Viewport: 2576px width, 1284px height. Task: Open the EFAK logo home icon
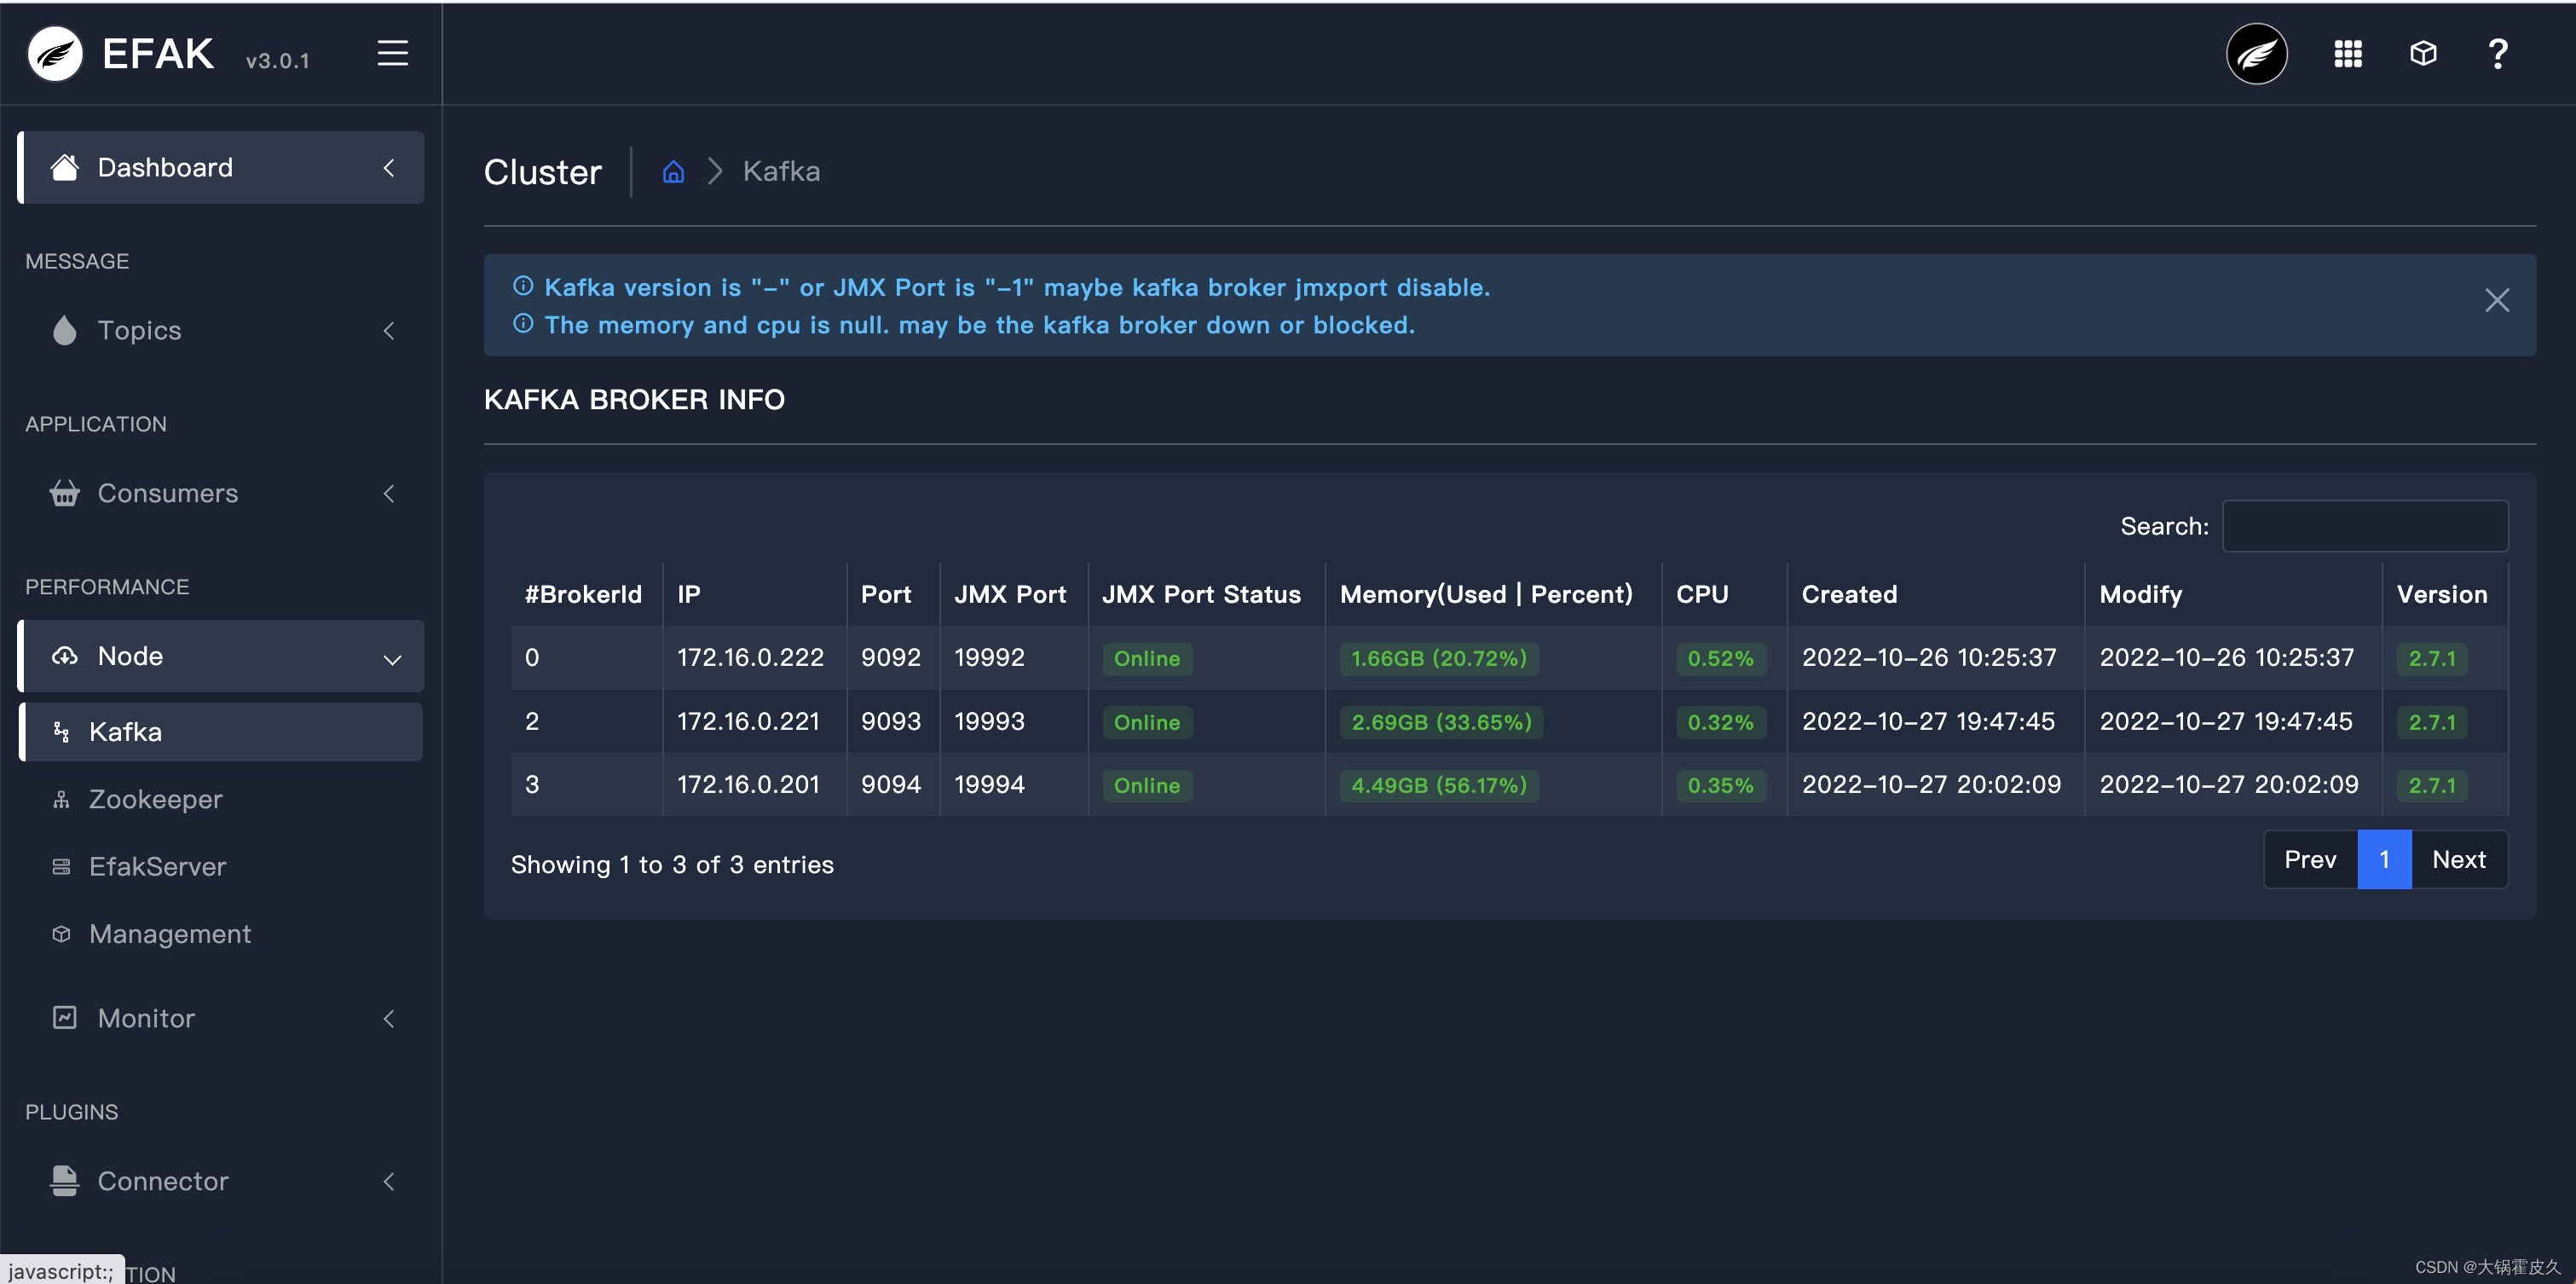pyautogui.click(x=55, y=53)
